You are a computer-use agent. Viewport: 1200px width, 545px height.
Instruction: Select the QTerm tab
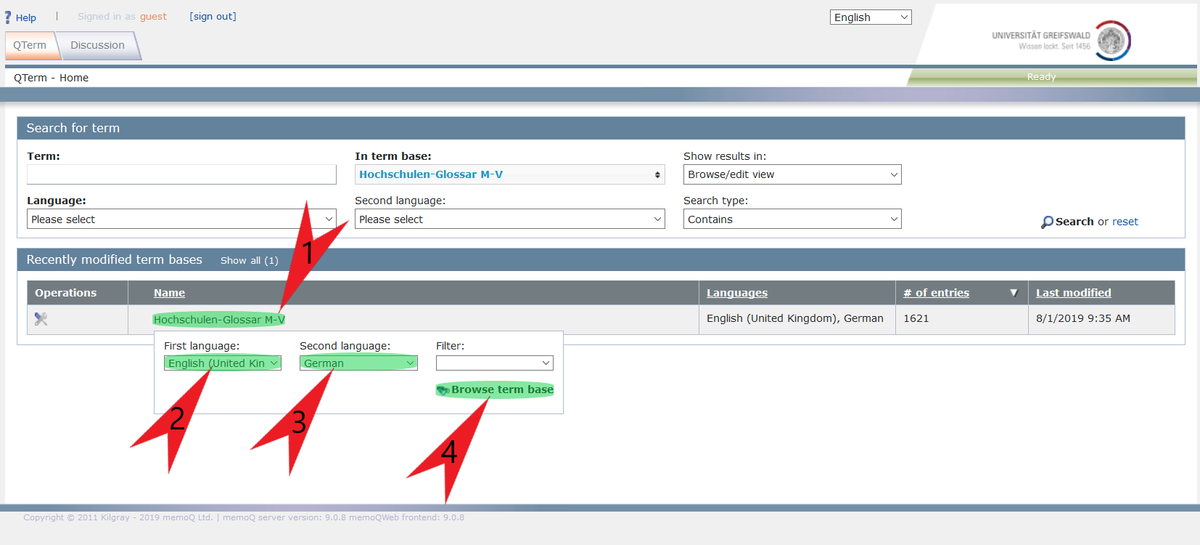[x=28, y=45]
